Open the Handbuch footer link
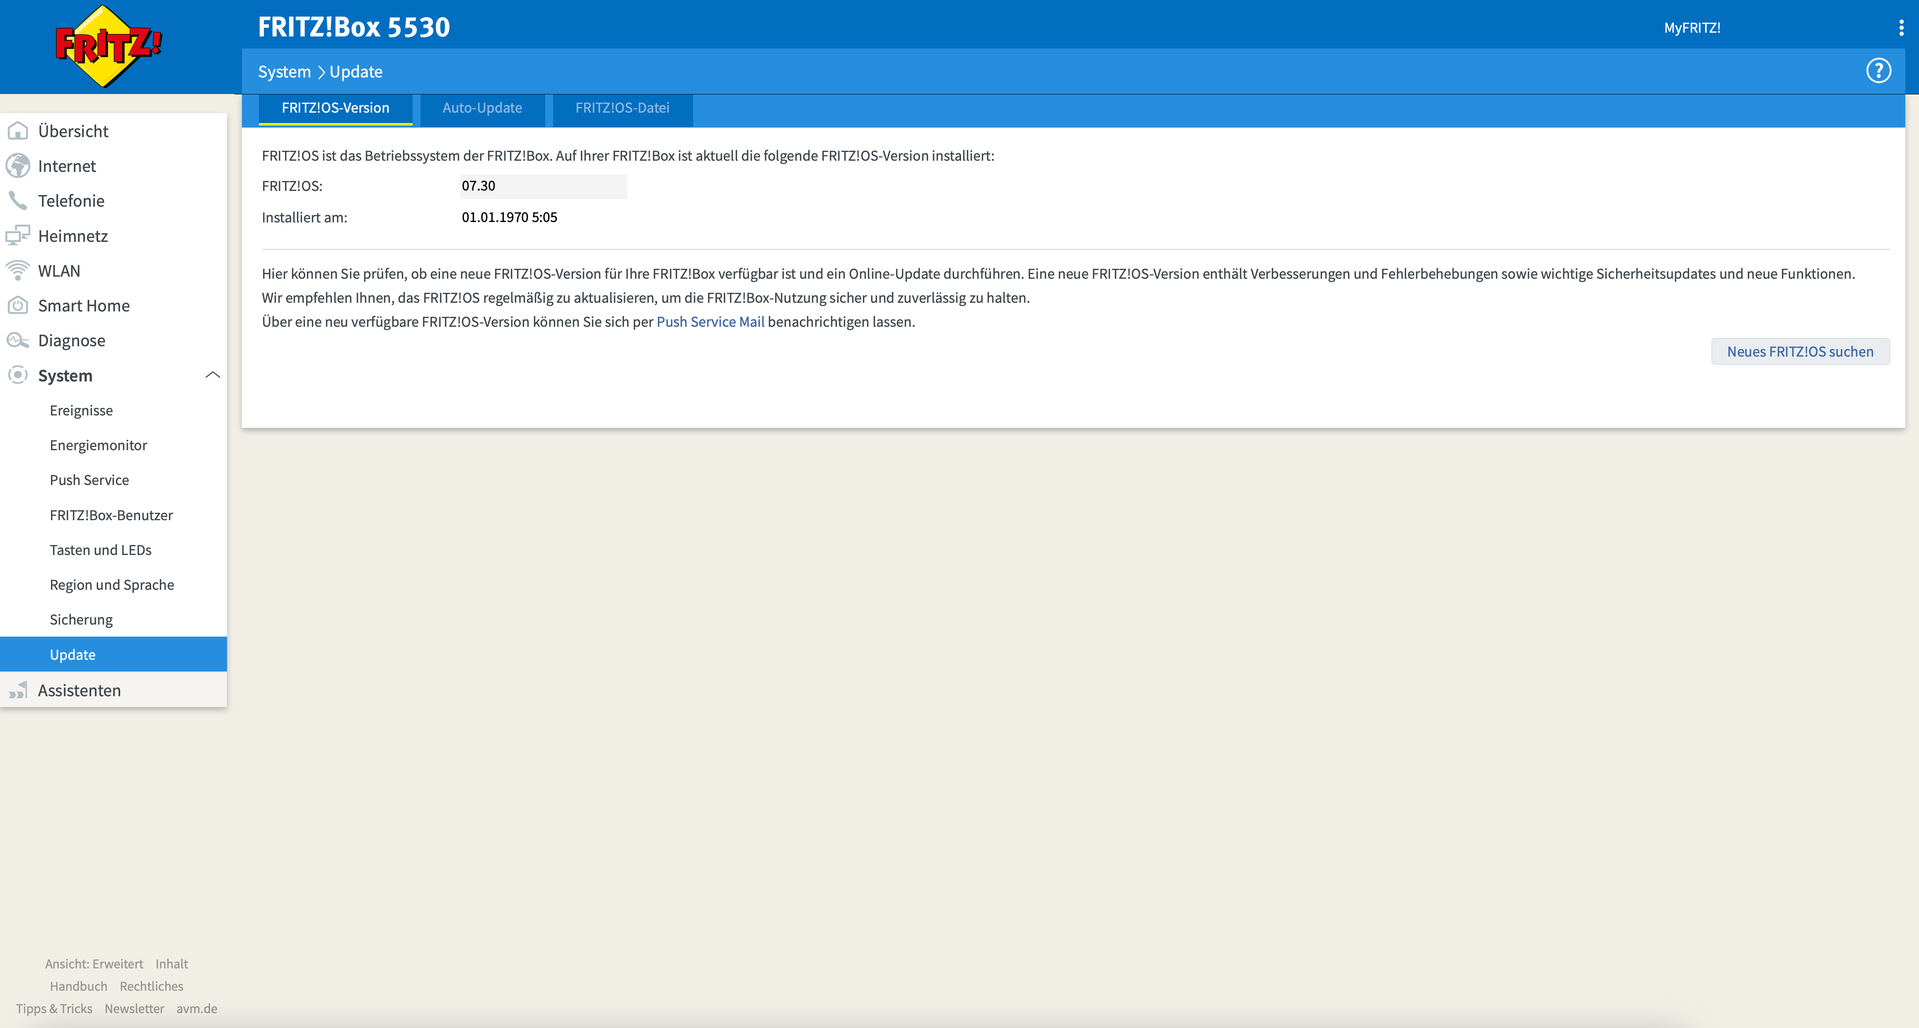The image size is (1919, 1028). pos(78,986)
